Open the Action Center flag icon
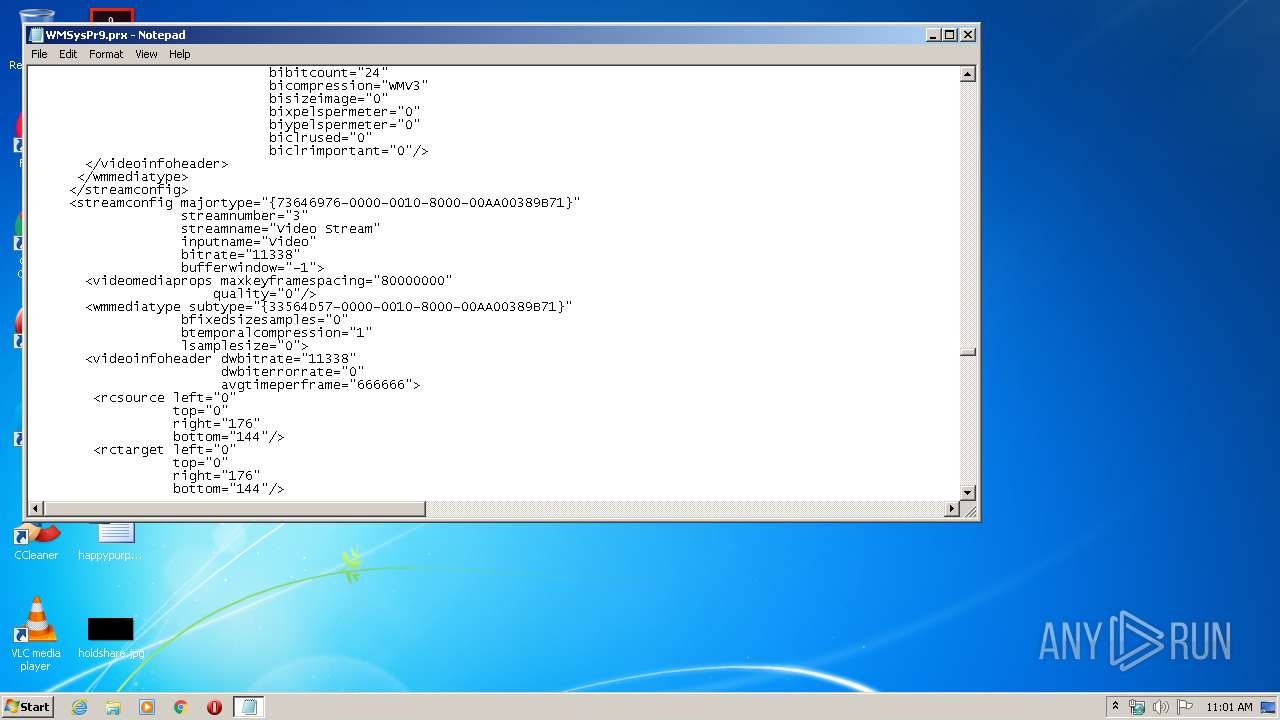 click(1185, 707)
